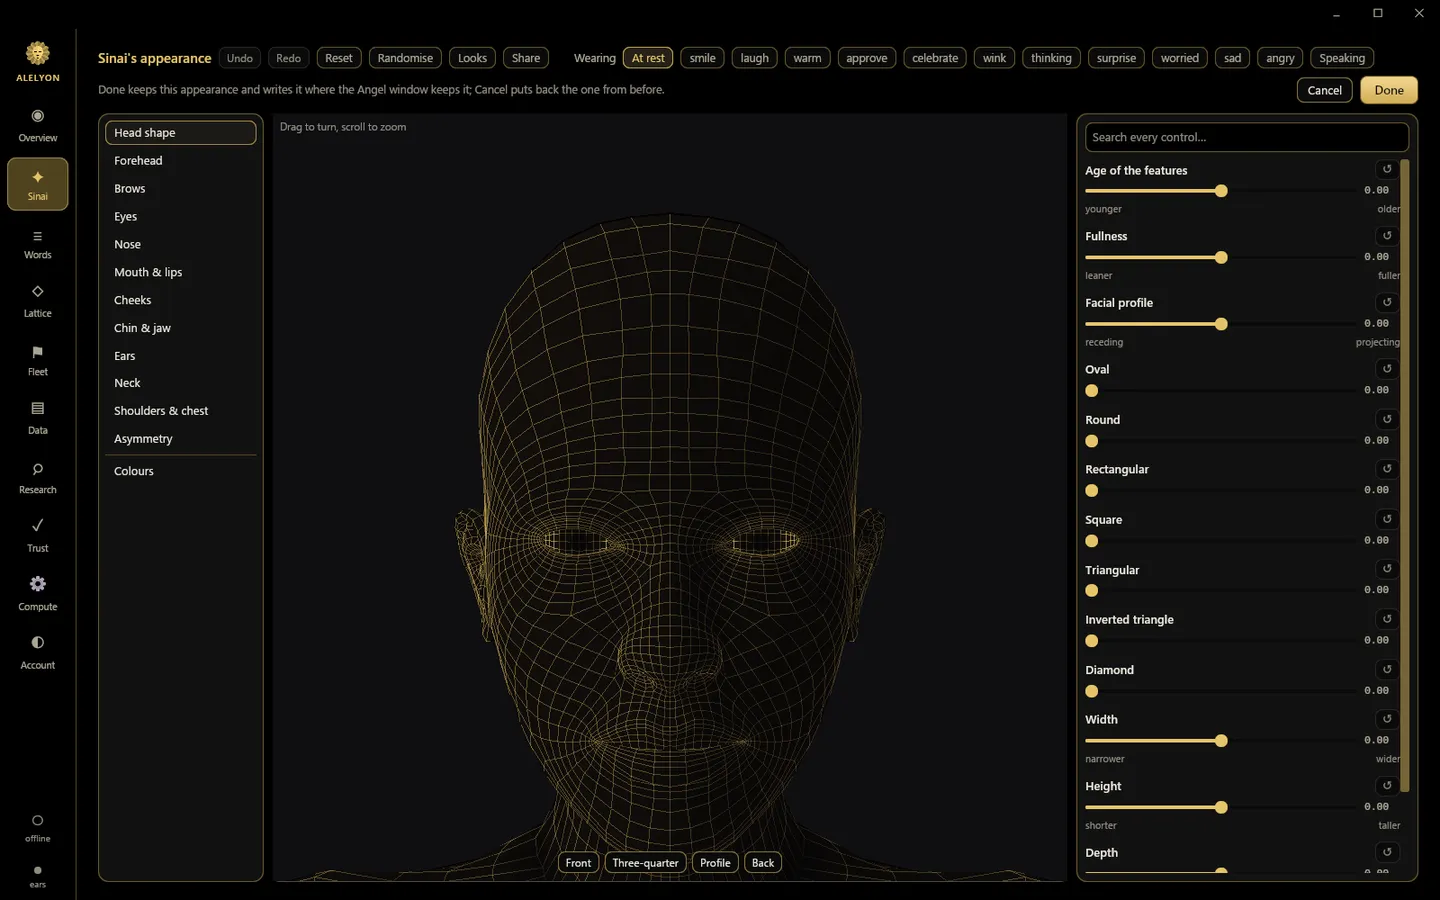
Task: Preview the smile expression
Action: (702, 58)
